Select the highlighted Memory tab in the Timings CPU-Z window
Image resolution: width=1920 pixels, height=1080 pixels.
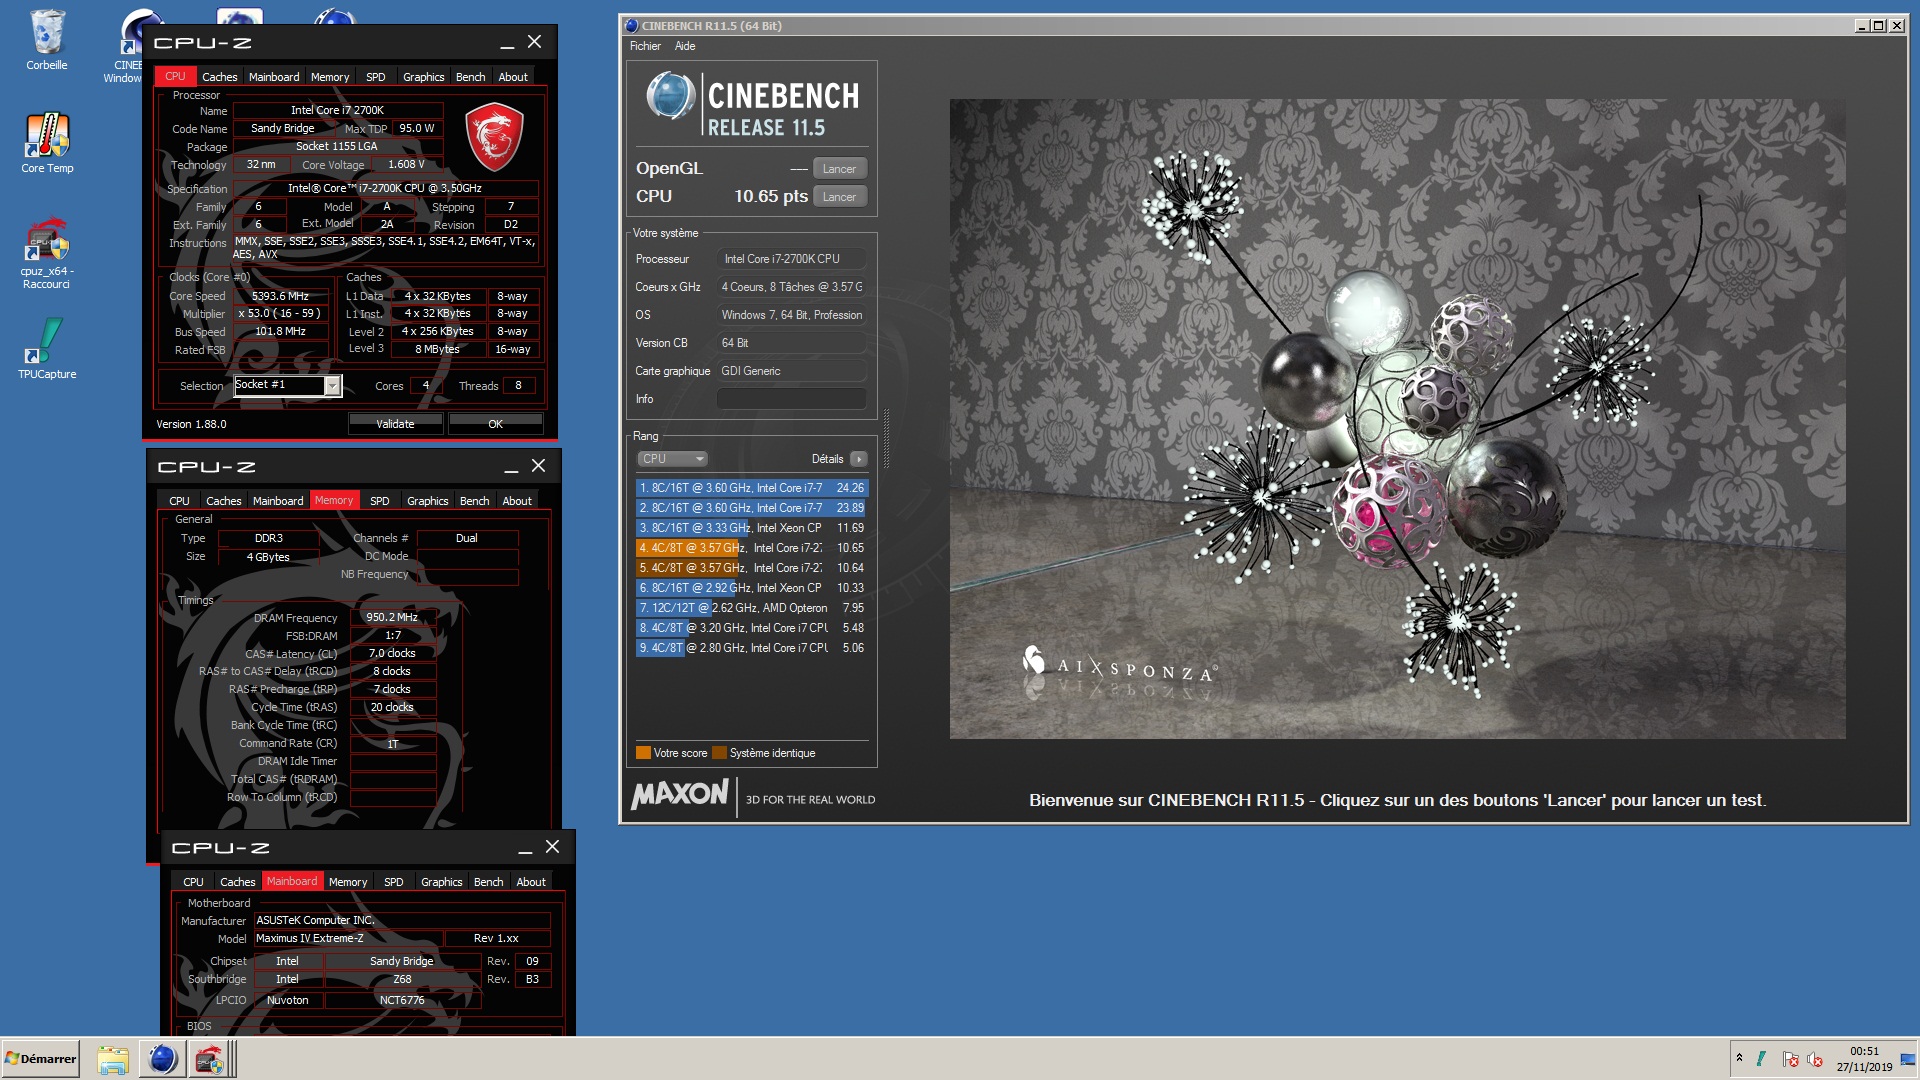[334, 500]
